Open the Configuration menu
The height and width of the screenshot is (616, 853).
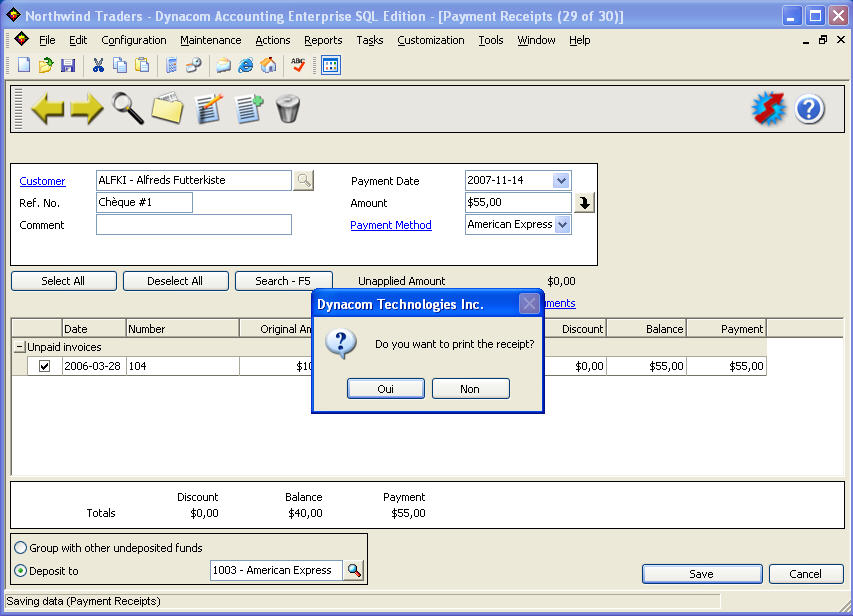tap(134, 40)
